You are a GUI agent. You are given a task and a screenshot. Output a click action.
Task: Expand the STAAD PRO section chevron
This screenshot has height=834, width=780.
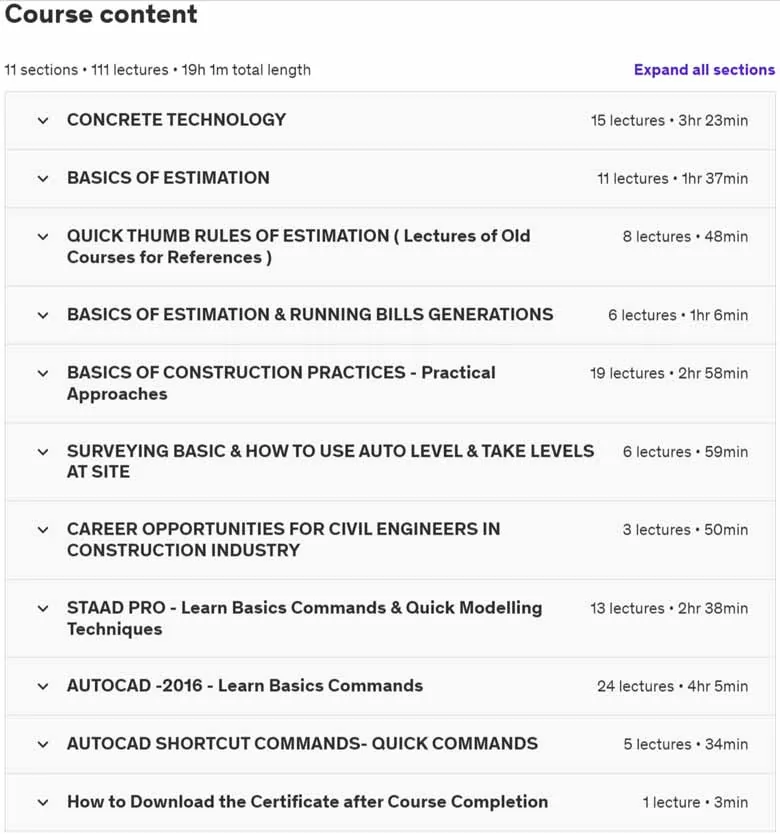click(x=43, y=608)
